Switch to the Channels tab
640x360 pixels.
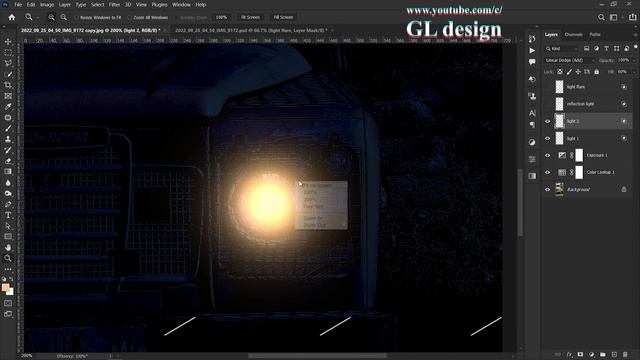pos(573,35)
